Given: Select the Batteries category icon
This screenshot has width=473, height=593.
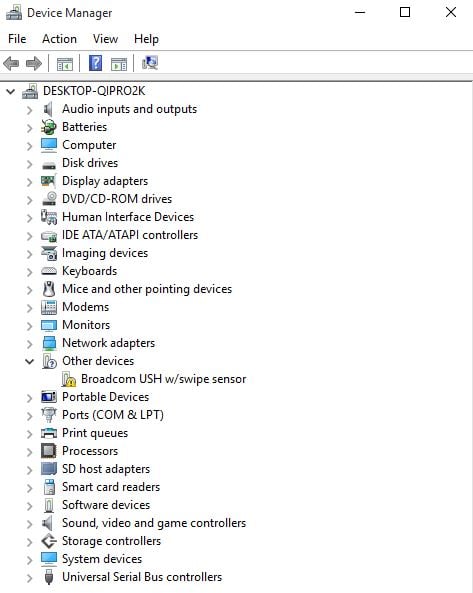Looking at the screenshot, I should coord(49,127).
